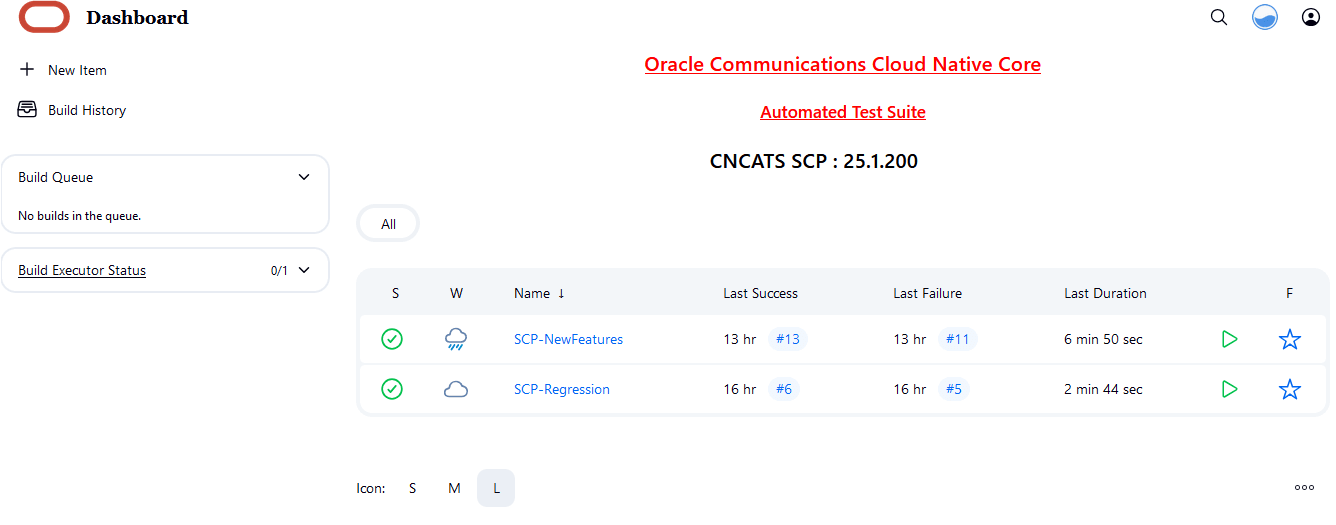Click the Dashboard breadcrumb title
Image resolution: width=1336 pixels, height=525 pixels.
tap(137, 17)
